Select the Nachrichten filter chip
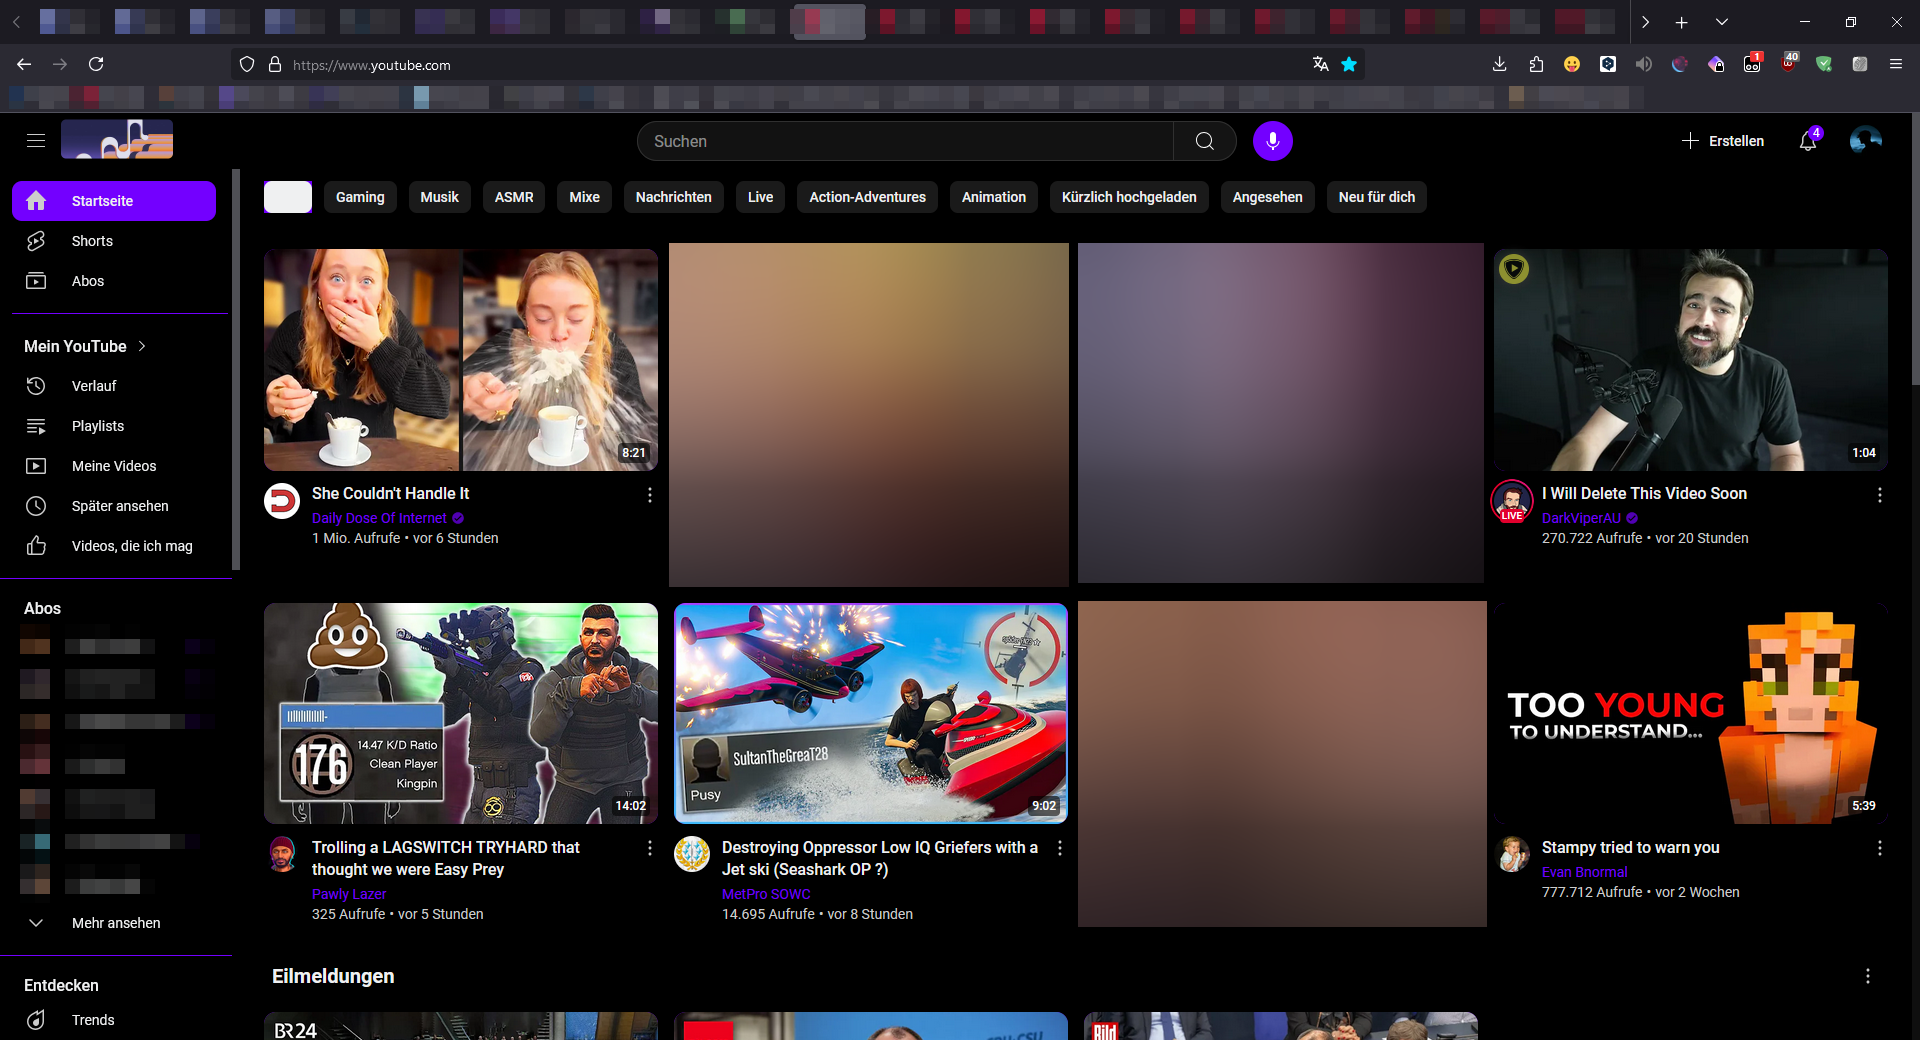This screenshot has width=1920, height=1040. [673, 197]
